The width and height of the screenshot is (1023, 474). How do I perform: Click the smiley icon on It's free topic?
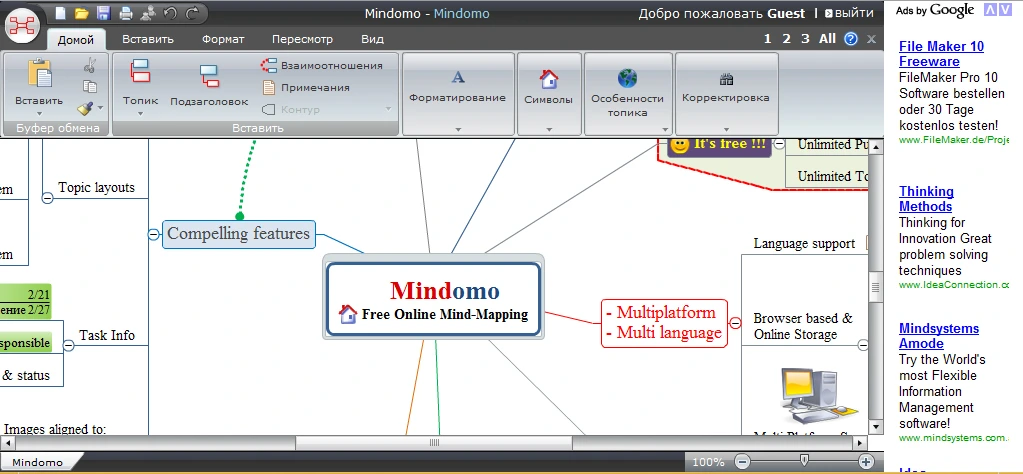pos(680,145)
